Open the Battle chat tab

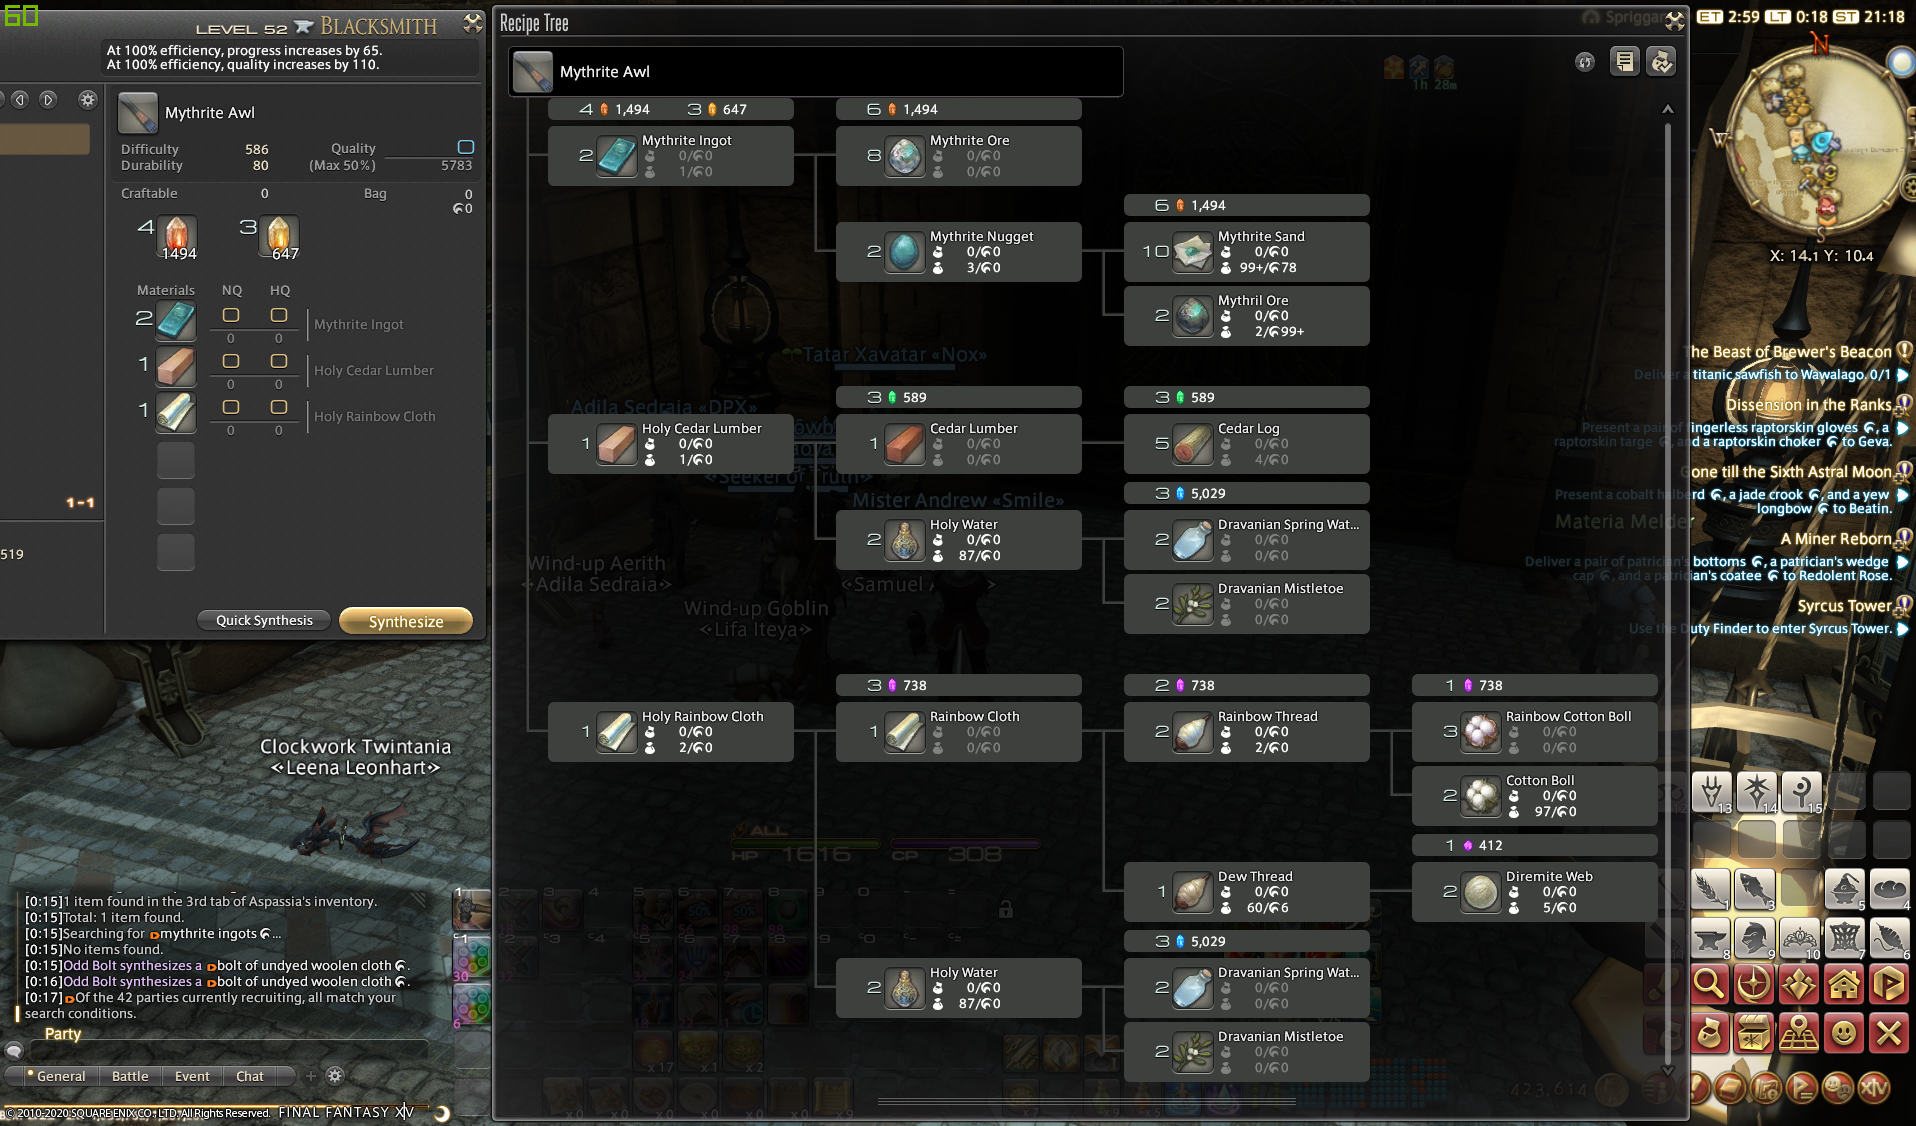(130, 1076)
